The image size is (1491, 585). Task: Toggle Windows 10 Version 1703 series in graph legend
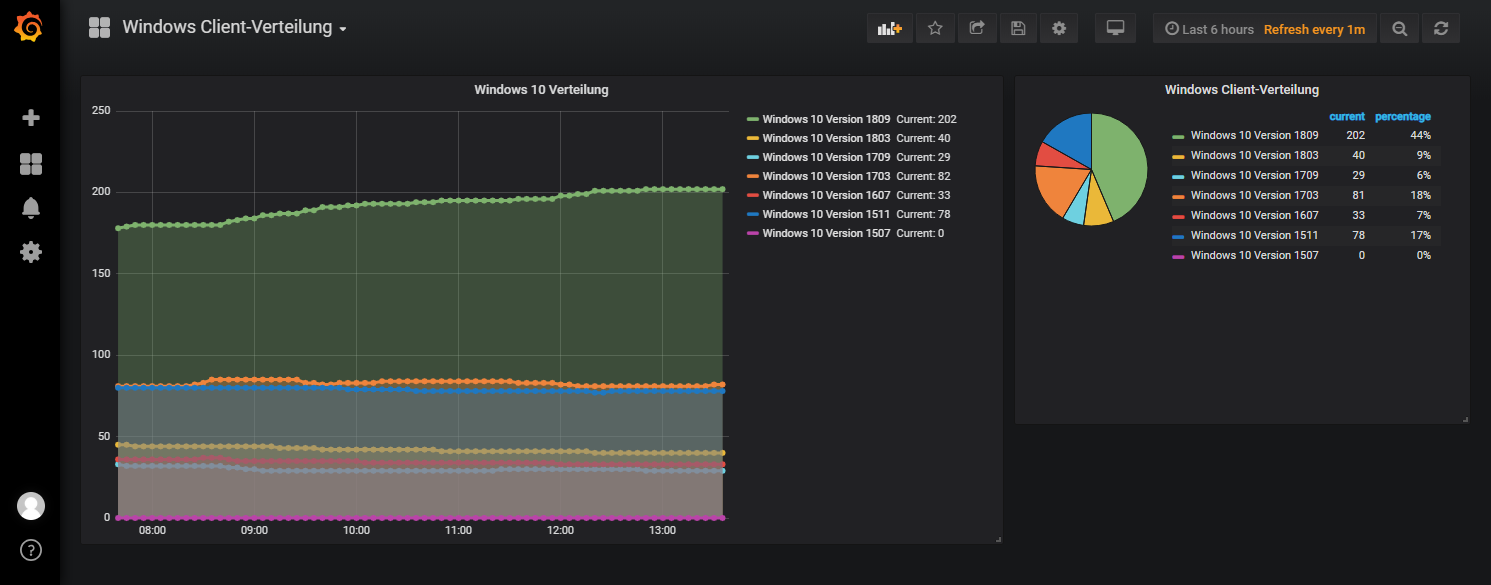pyautogui.click(x=826, y=176)
